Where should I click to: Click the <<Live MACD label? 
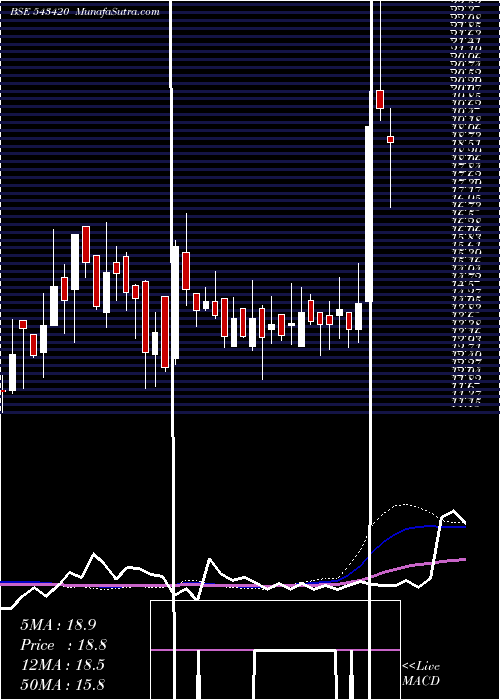pyautogui.click(x=421, y=674)
